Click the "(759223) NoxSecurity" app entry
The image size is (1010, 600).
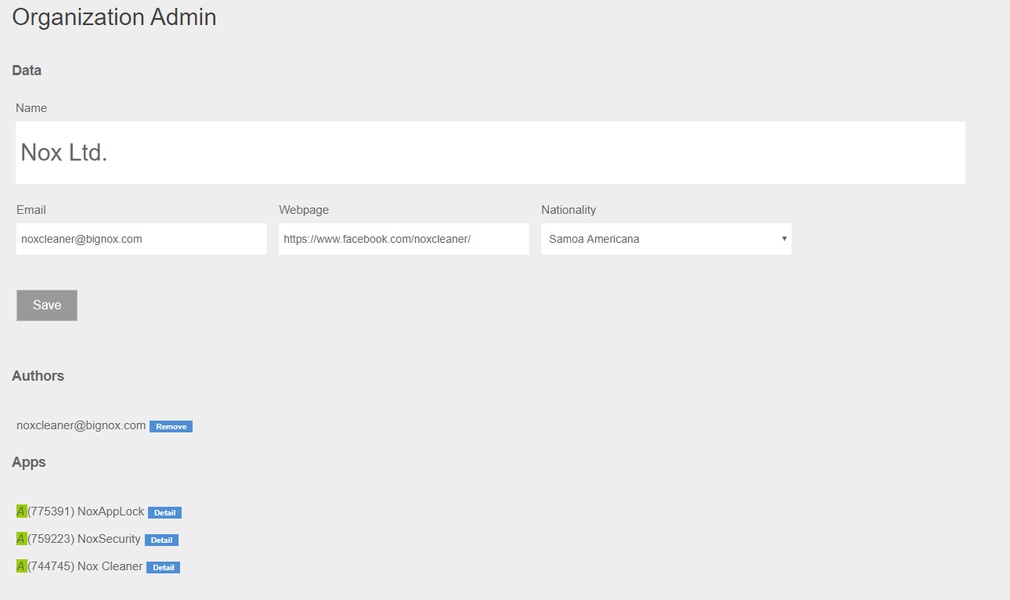click(x=84, y=539)
